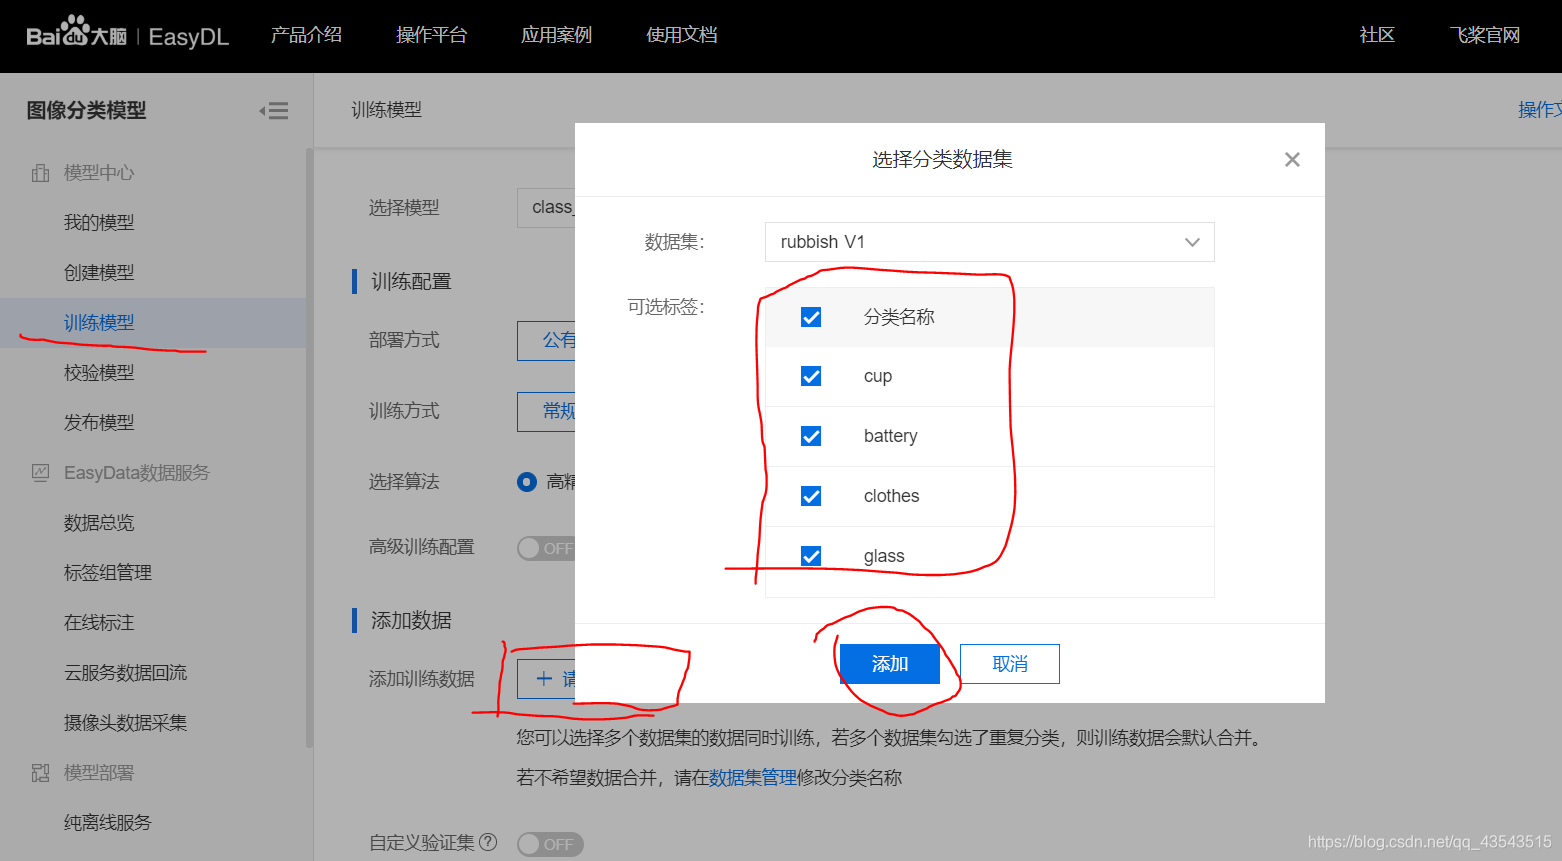Viewport: 1562px width, 861px height.
Task: Open 发布模型 in the sidebar
Action: (99, 423)
